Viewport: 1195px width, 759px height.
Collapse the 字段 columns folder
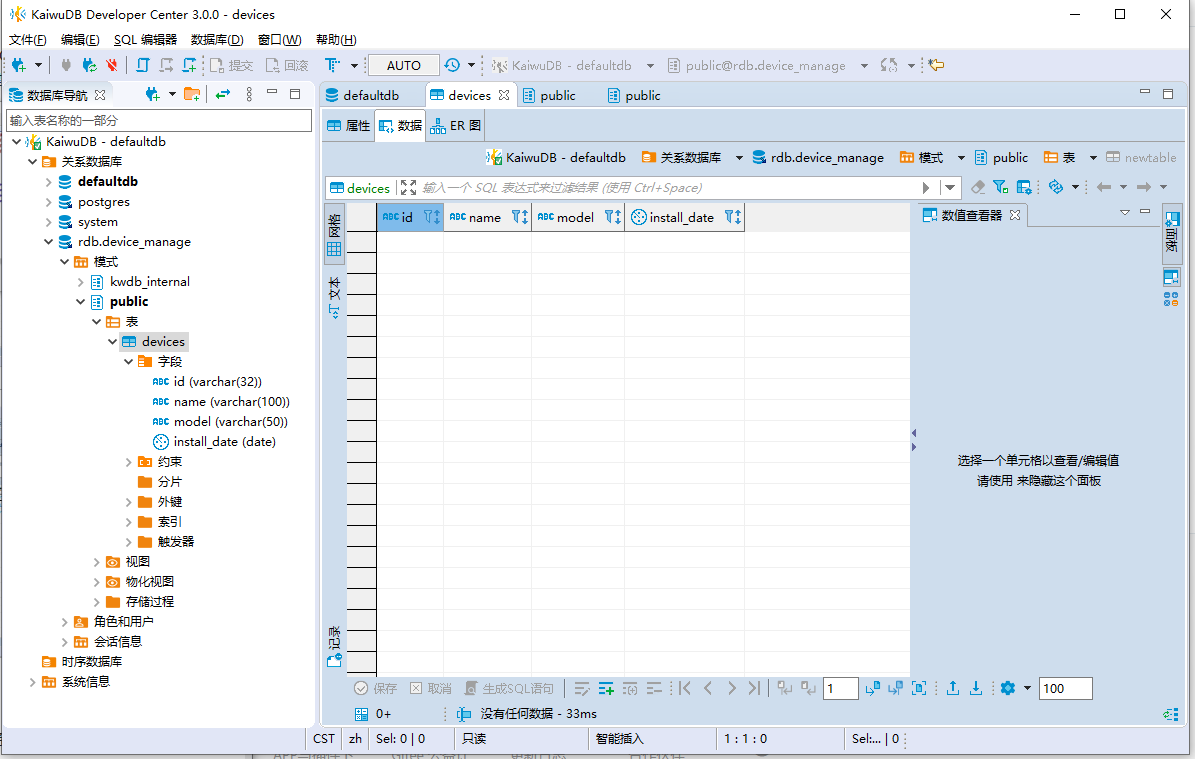[x=128, y=362]
